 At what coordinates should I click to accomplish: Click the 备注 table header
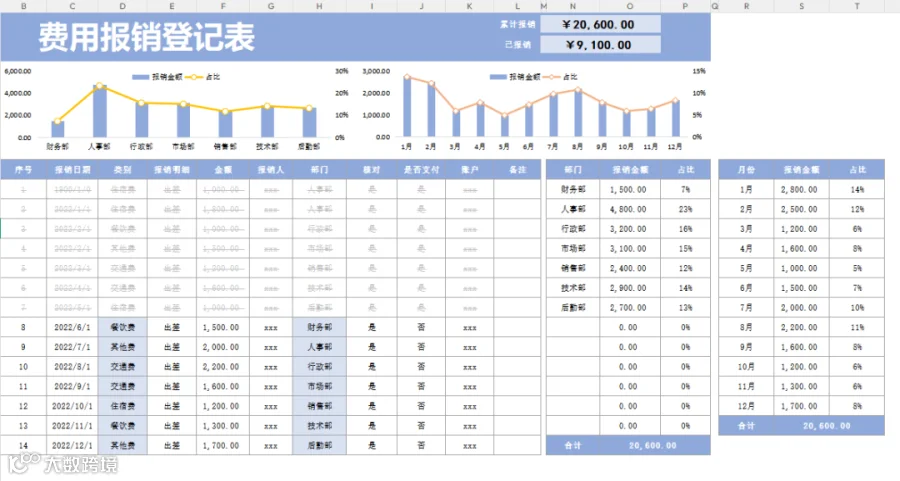tap(517, 169)
